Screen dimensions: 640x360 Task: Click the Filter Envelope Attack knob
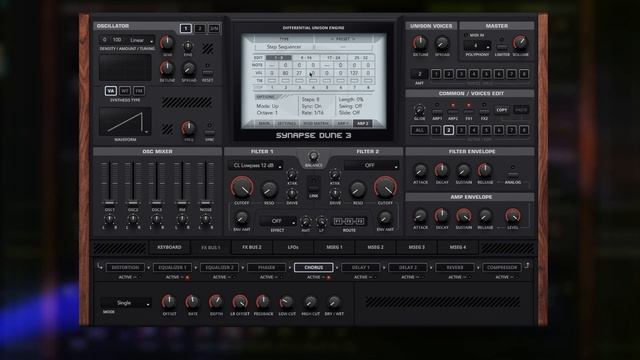click(x=420, y=171)
